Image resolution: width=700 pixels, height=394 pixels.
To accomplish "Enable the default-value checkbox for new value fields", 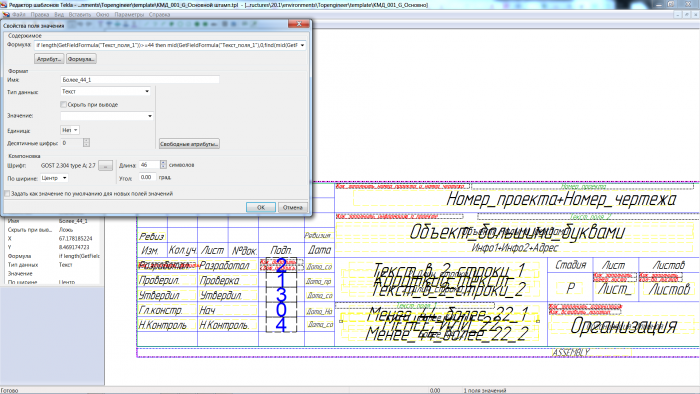I will 7,194.
